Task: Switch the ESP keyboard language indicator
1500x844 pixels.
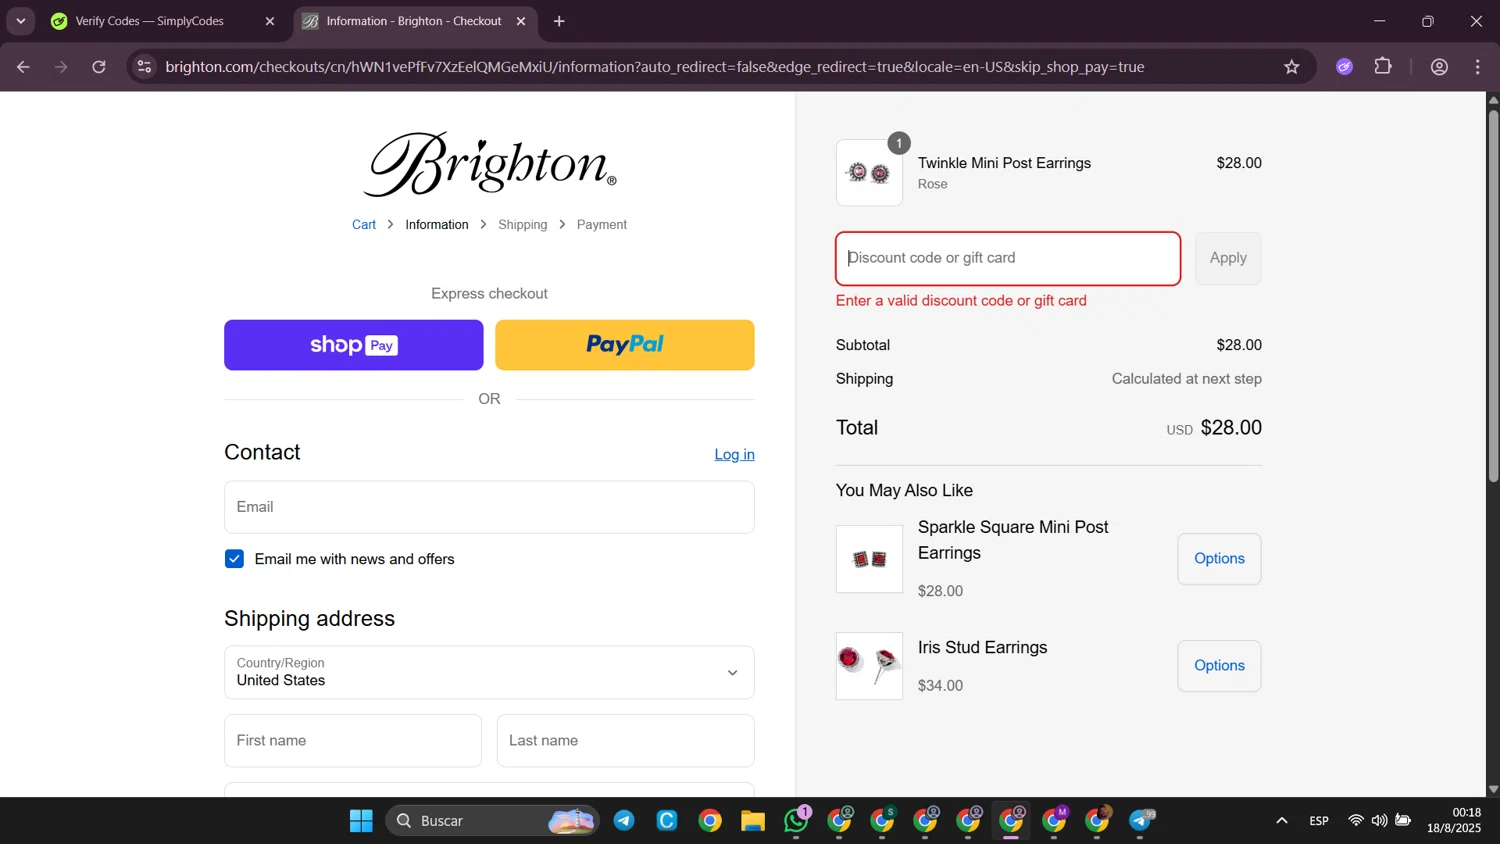Action: [x=1319, y=821]
